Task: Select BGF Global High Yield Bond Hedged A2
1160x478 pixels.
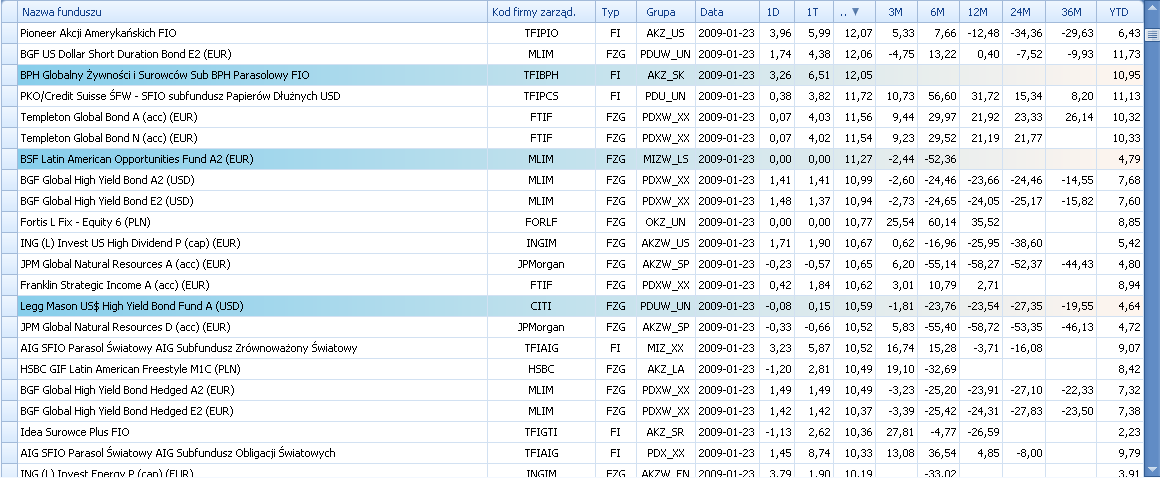Action: 581,390
